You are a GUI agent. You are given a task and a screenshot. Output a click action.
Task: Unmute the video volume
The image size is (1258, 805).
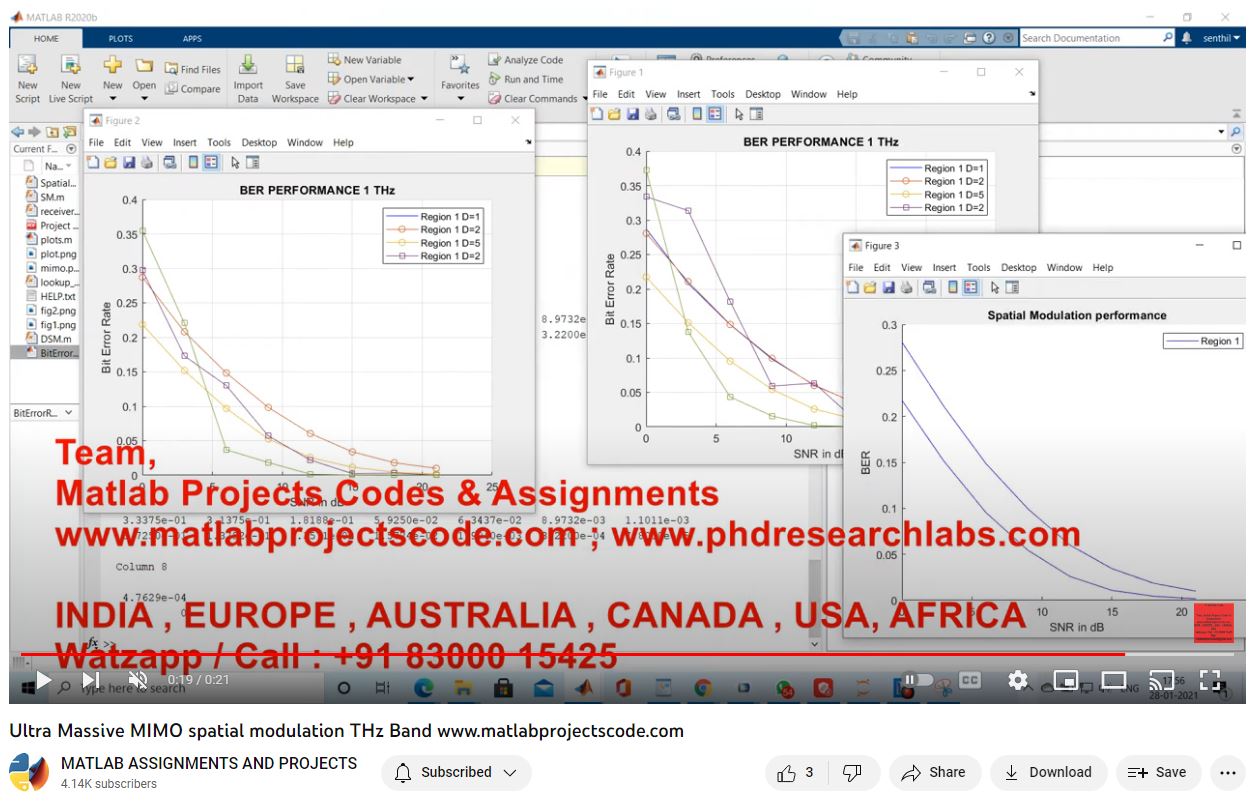tap(138, 680)
